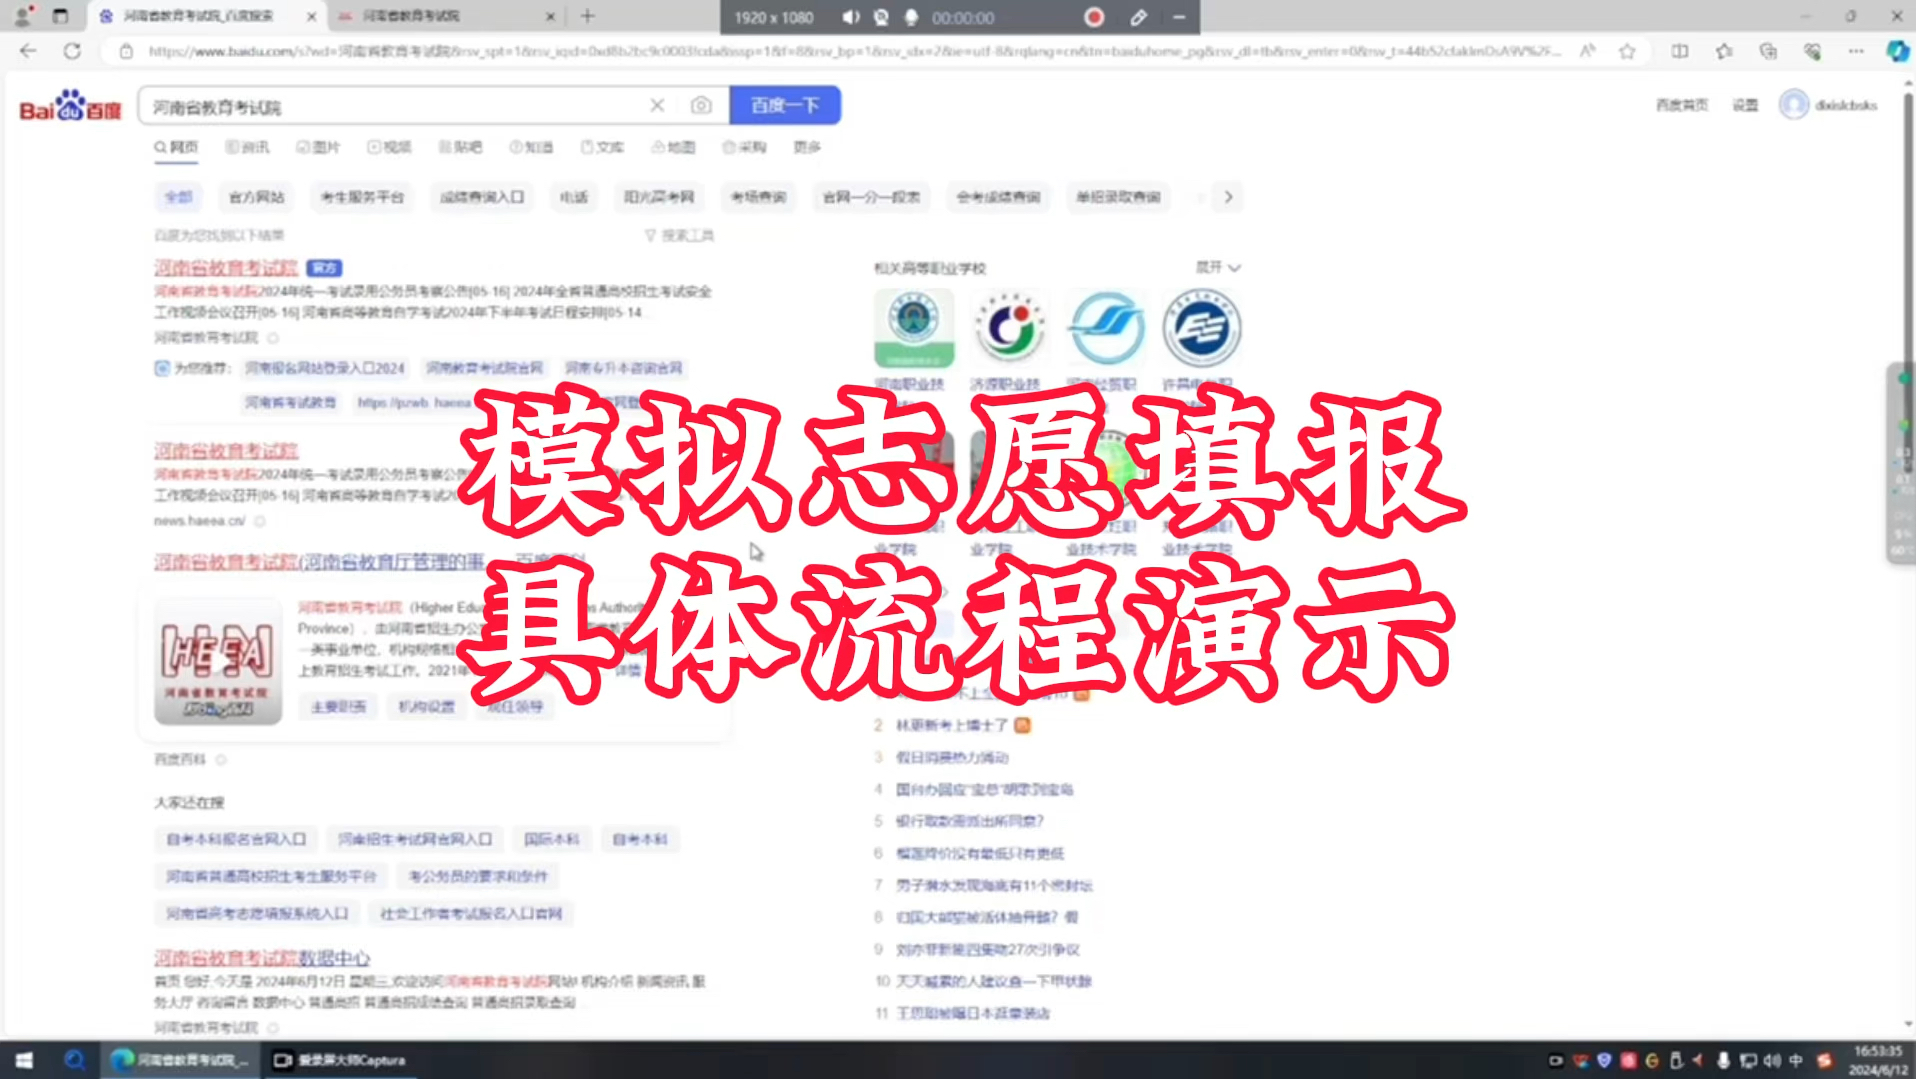Open the 搜索工具 search tools

[680, 235]
